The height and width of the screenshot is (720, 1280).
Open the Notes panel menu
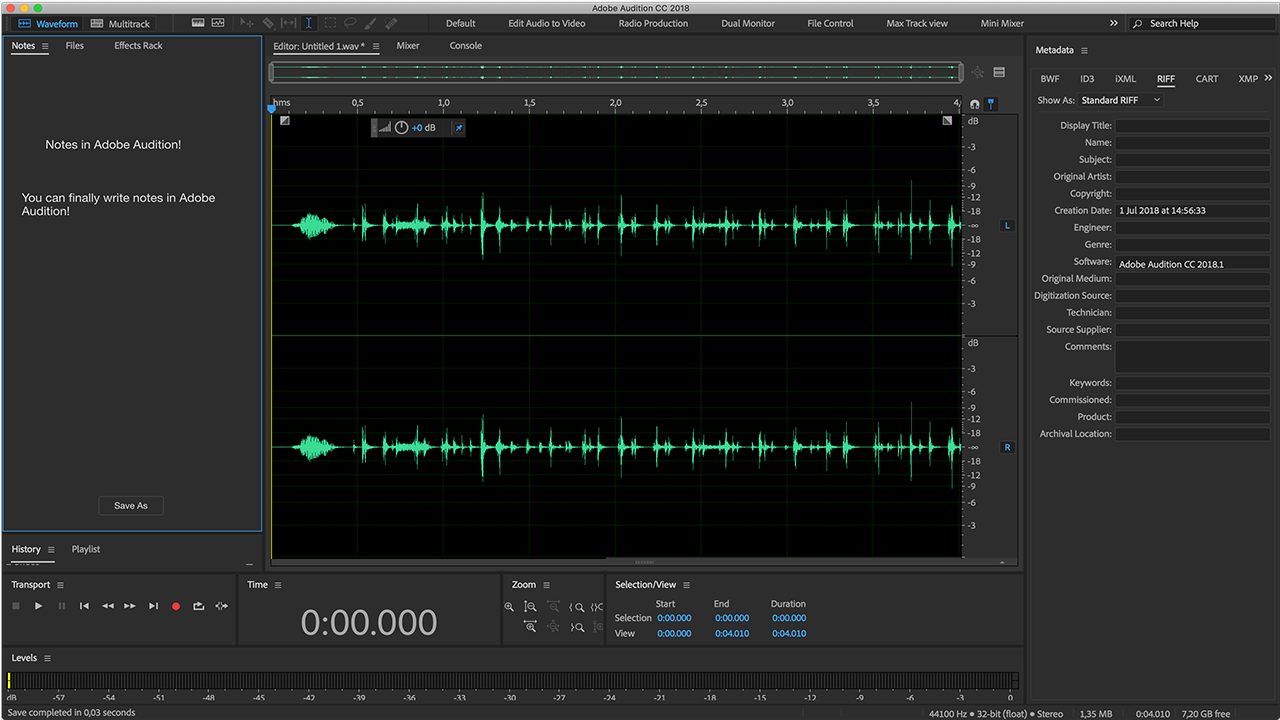coord(46,45)
